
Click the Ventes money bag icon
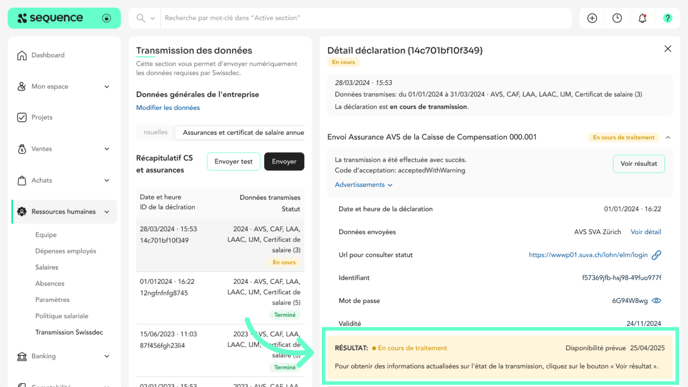22,149
